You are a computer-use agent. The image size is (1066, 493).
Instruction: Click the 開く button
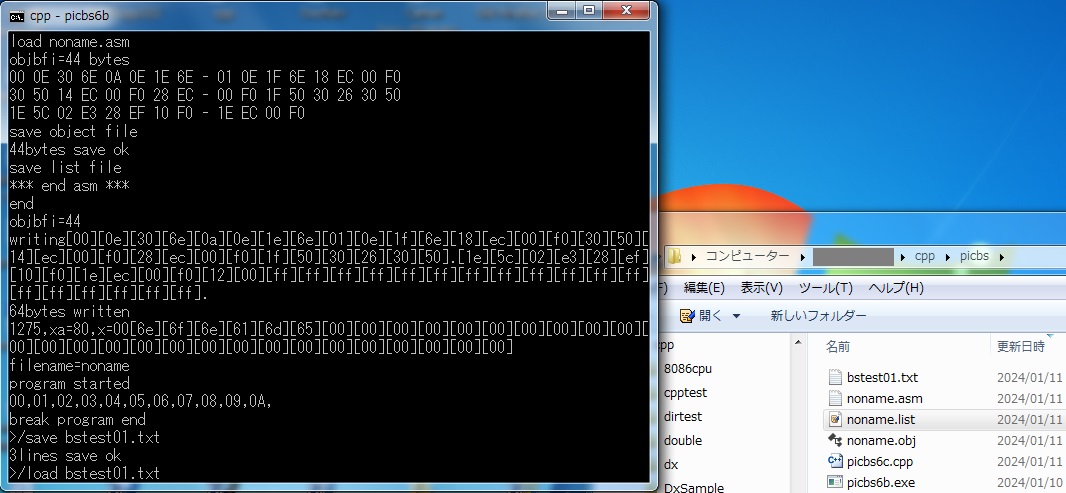point(709,316)
